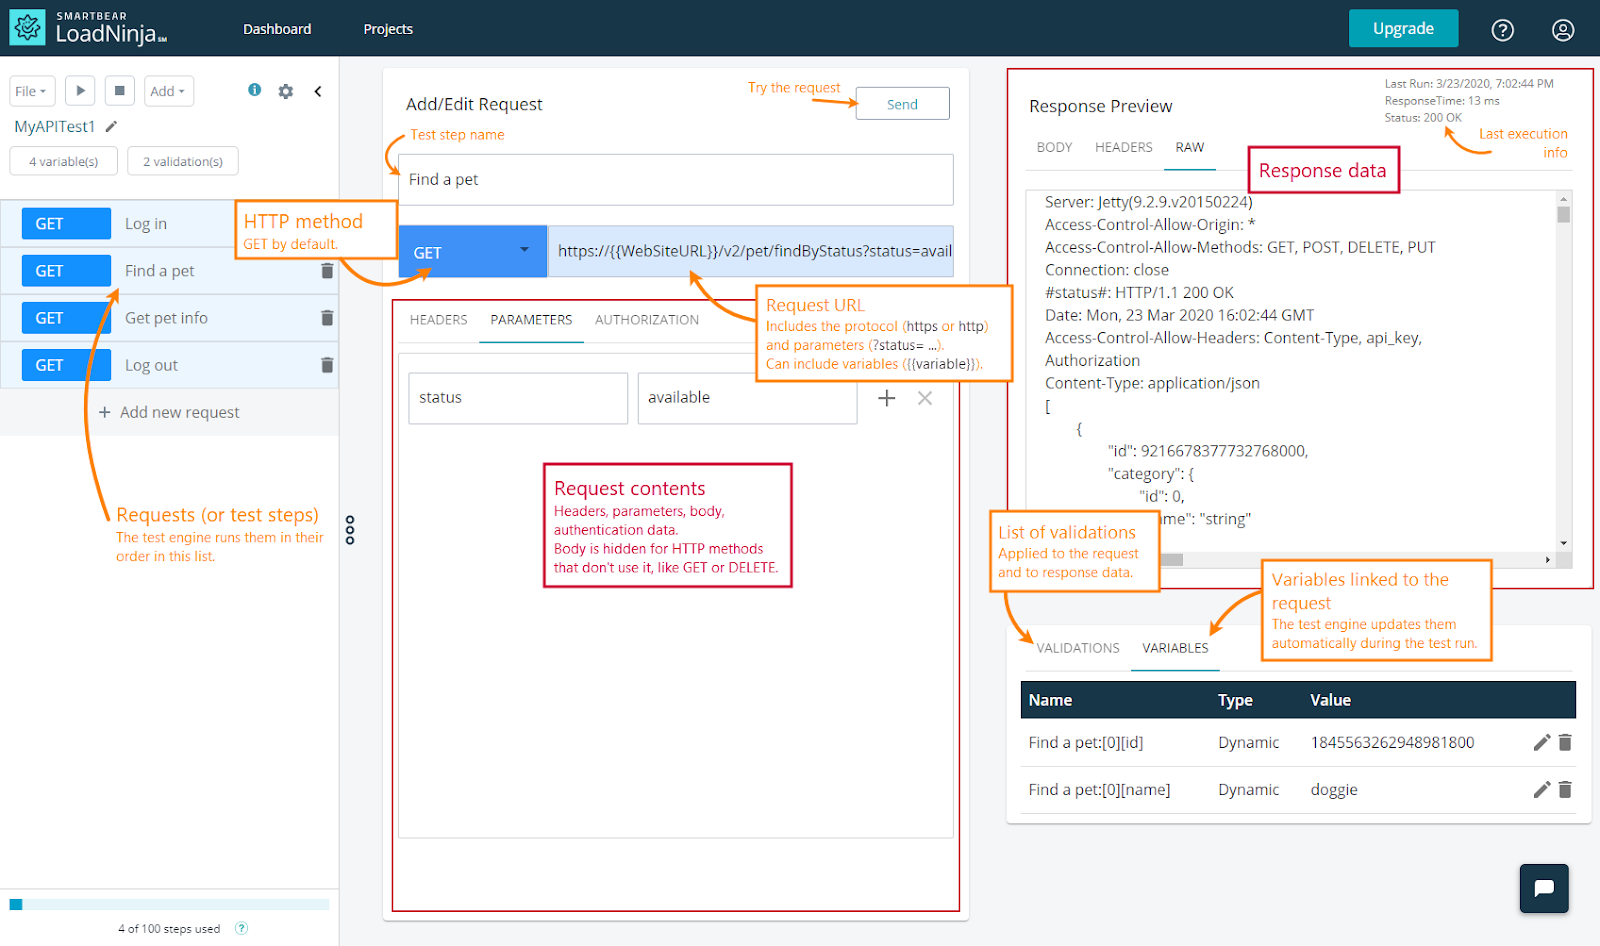The height and width of the screenshot is (946, 1600).
Task: Expand the Add dropdown menu
Action: pyautogui.click(x=168, y=91)
